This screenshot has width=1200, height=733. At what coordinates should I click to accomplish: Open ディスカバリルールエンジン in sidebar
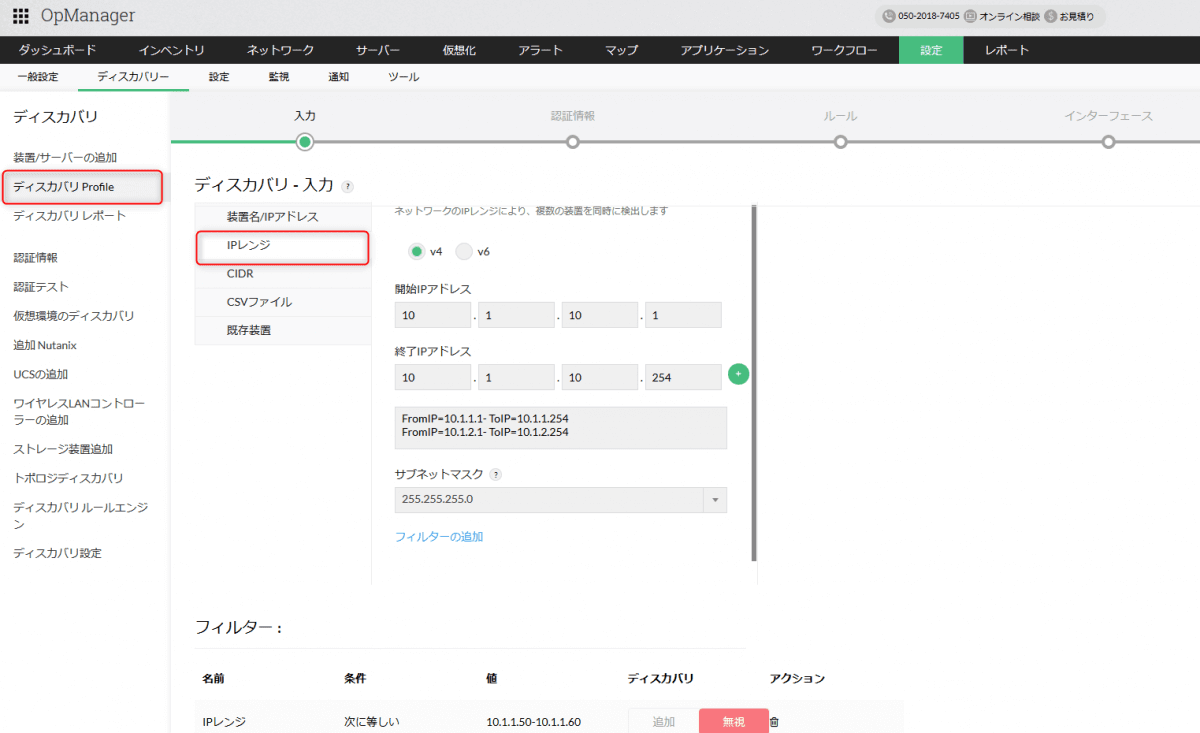pos(80,516)
